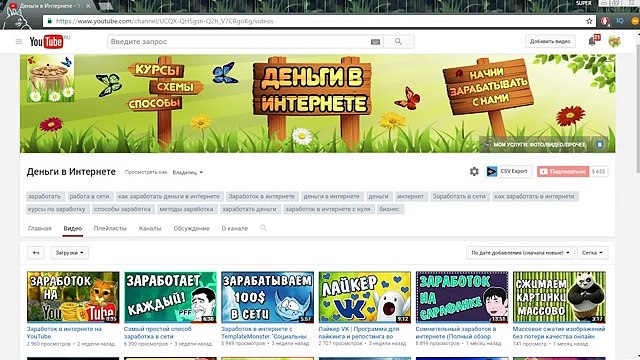Click the back arrow button above videos

36,253
